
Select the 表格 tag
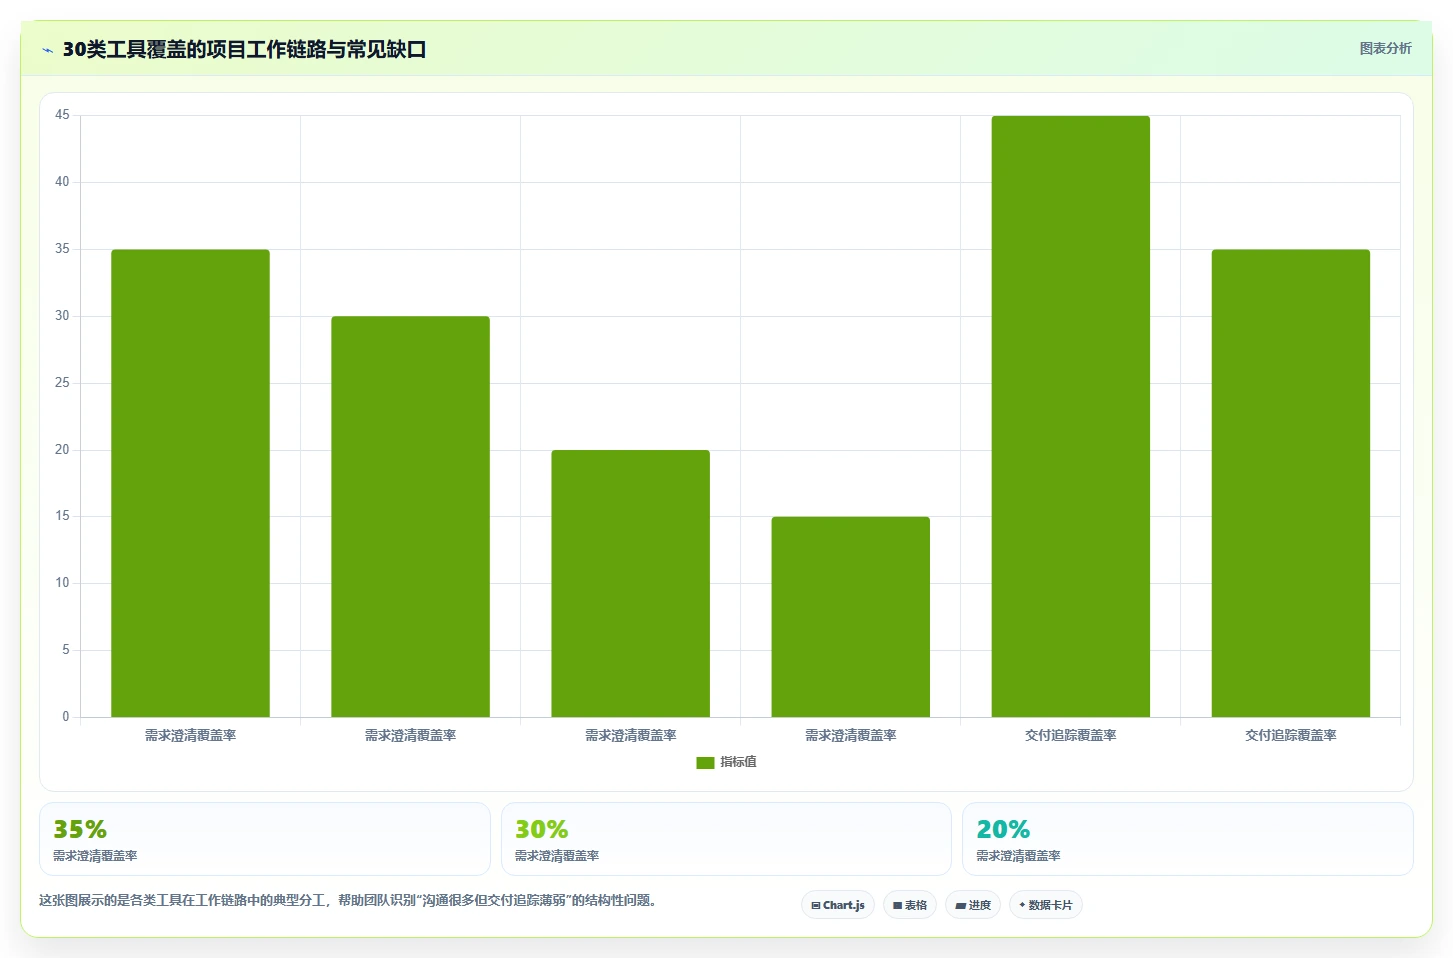coord(910,905)
